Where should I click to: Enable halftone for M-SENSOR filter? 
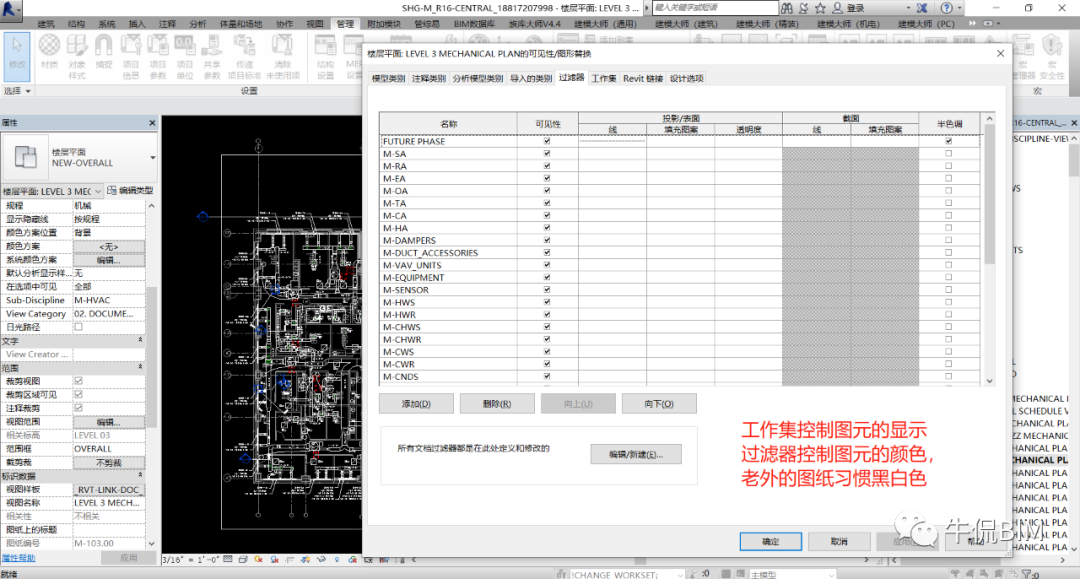point(948,289)
